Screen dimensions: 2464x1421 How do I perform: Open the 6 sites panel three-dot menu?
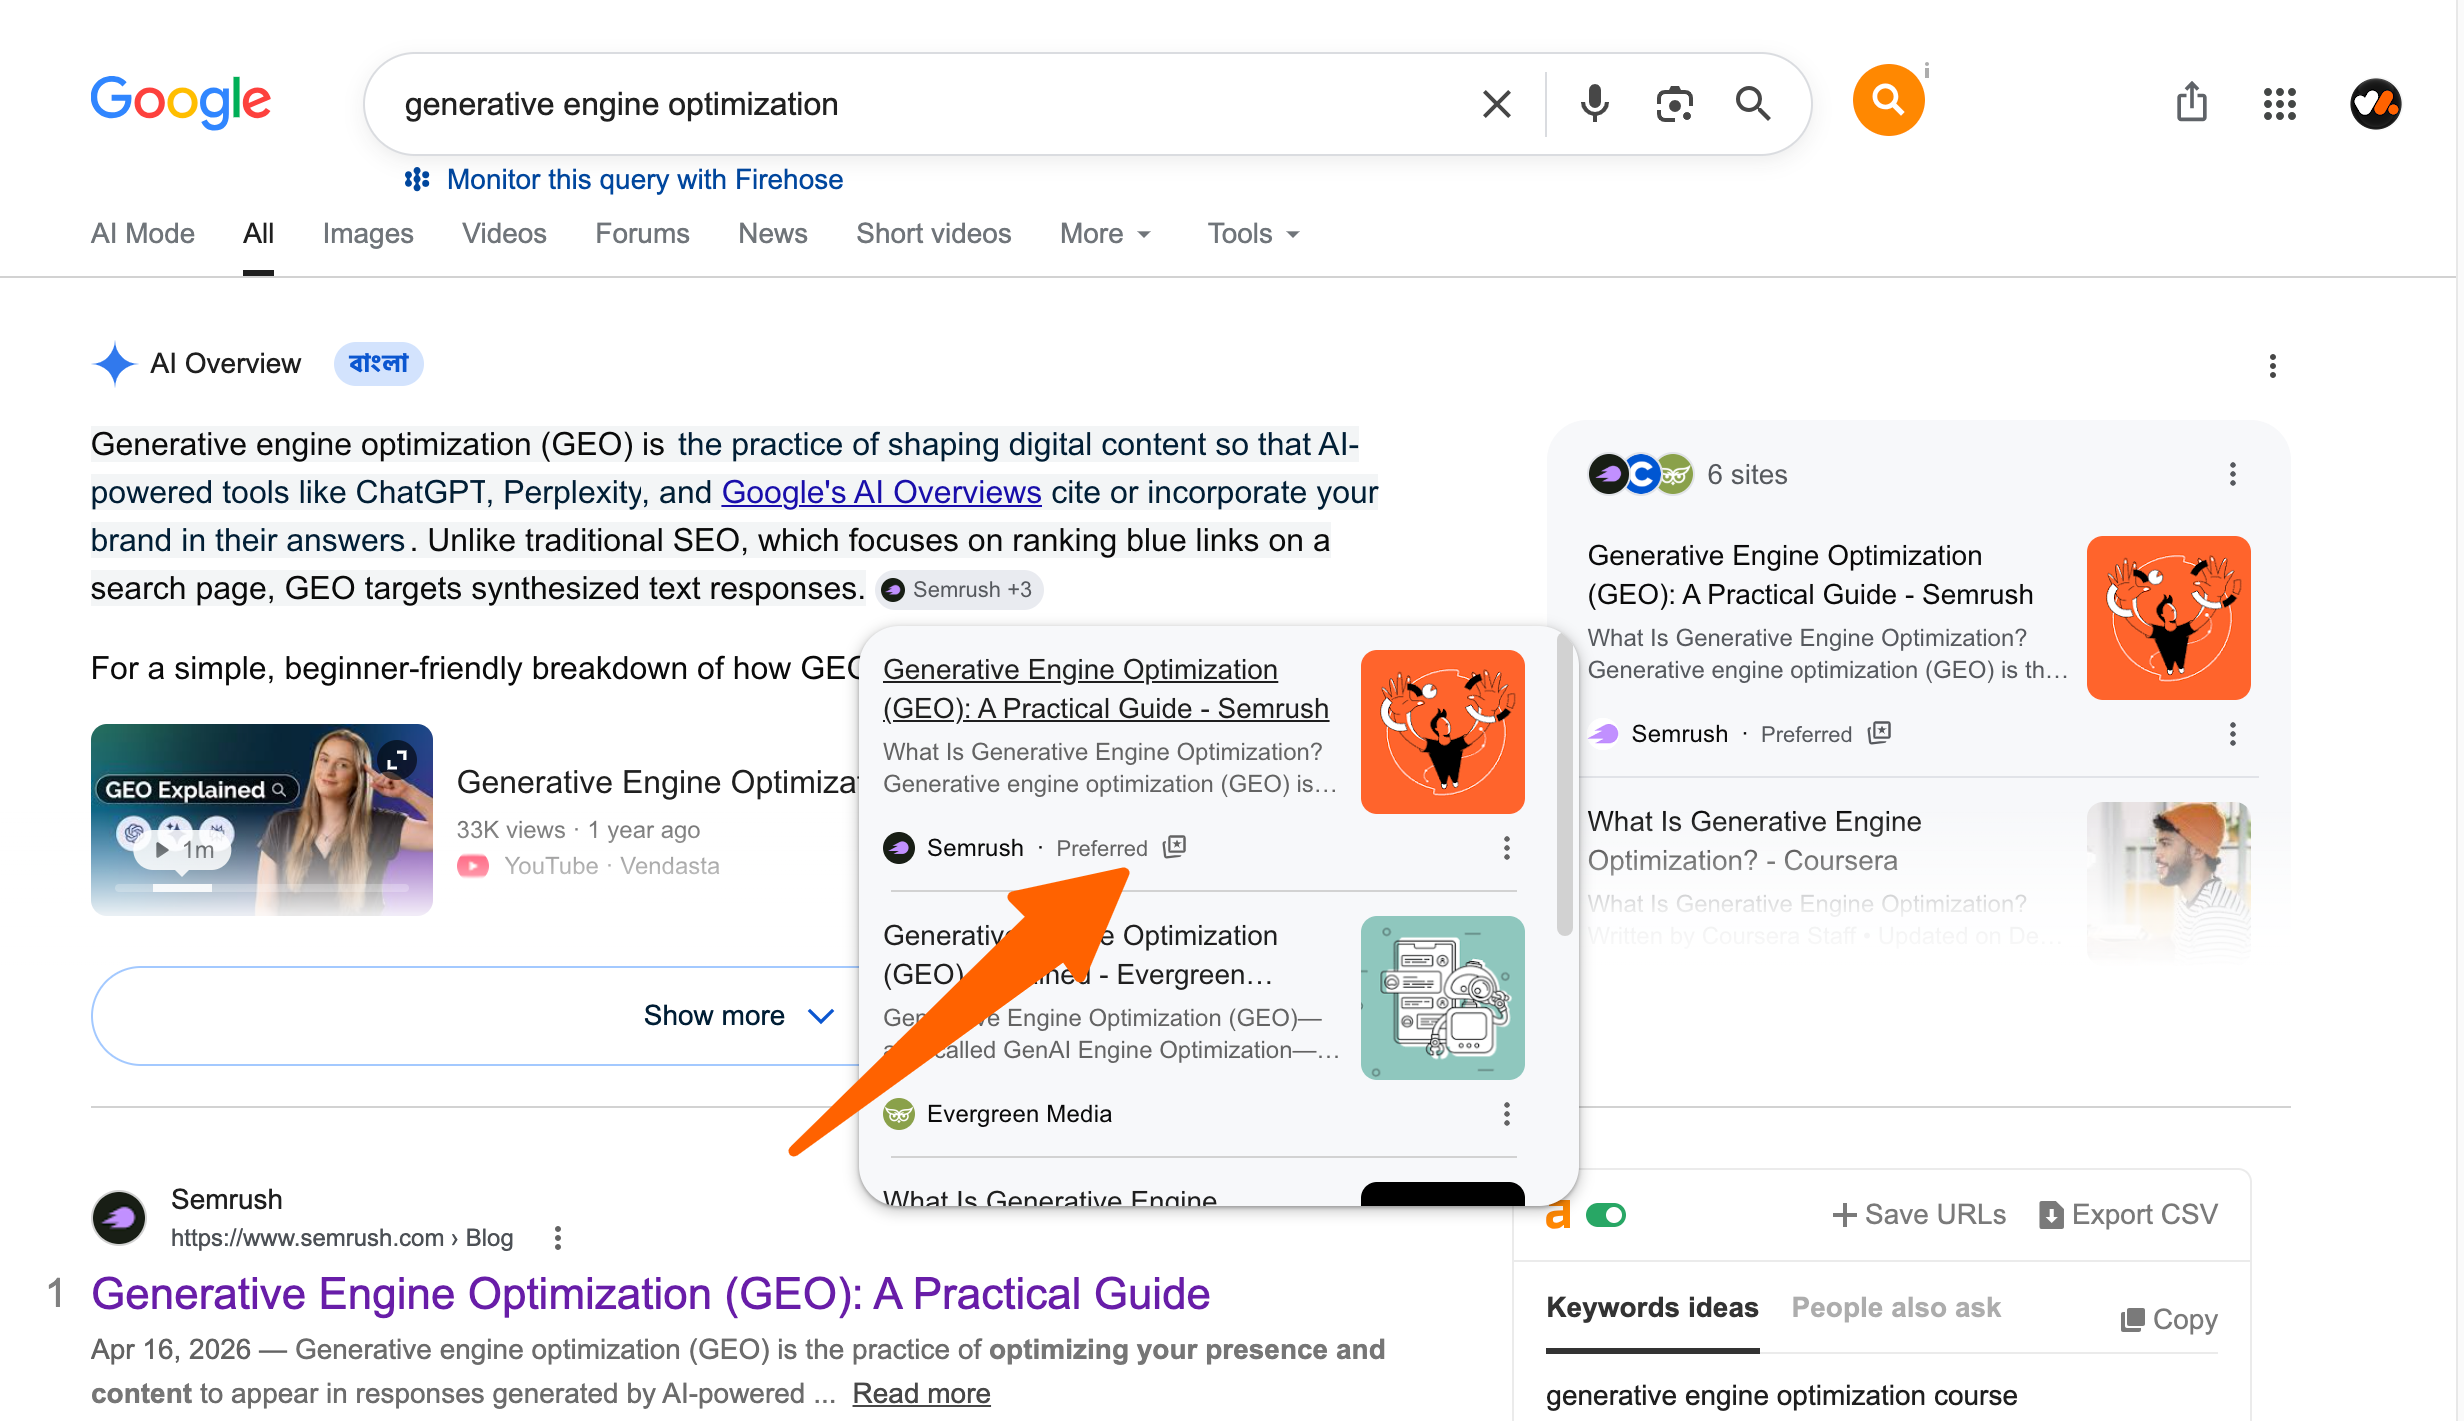click(2232, 474)
